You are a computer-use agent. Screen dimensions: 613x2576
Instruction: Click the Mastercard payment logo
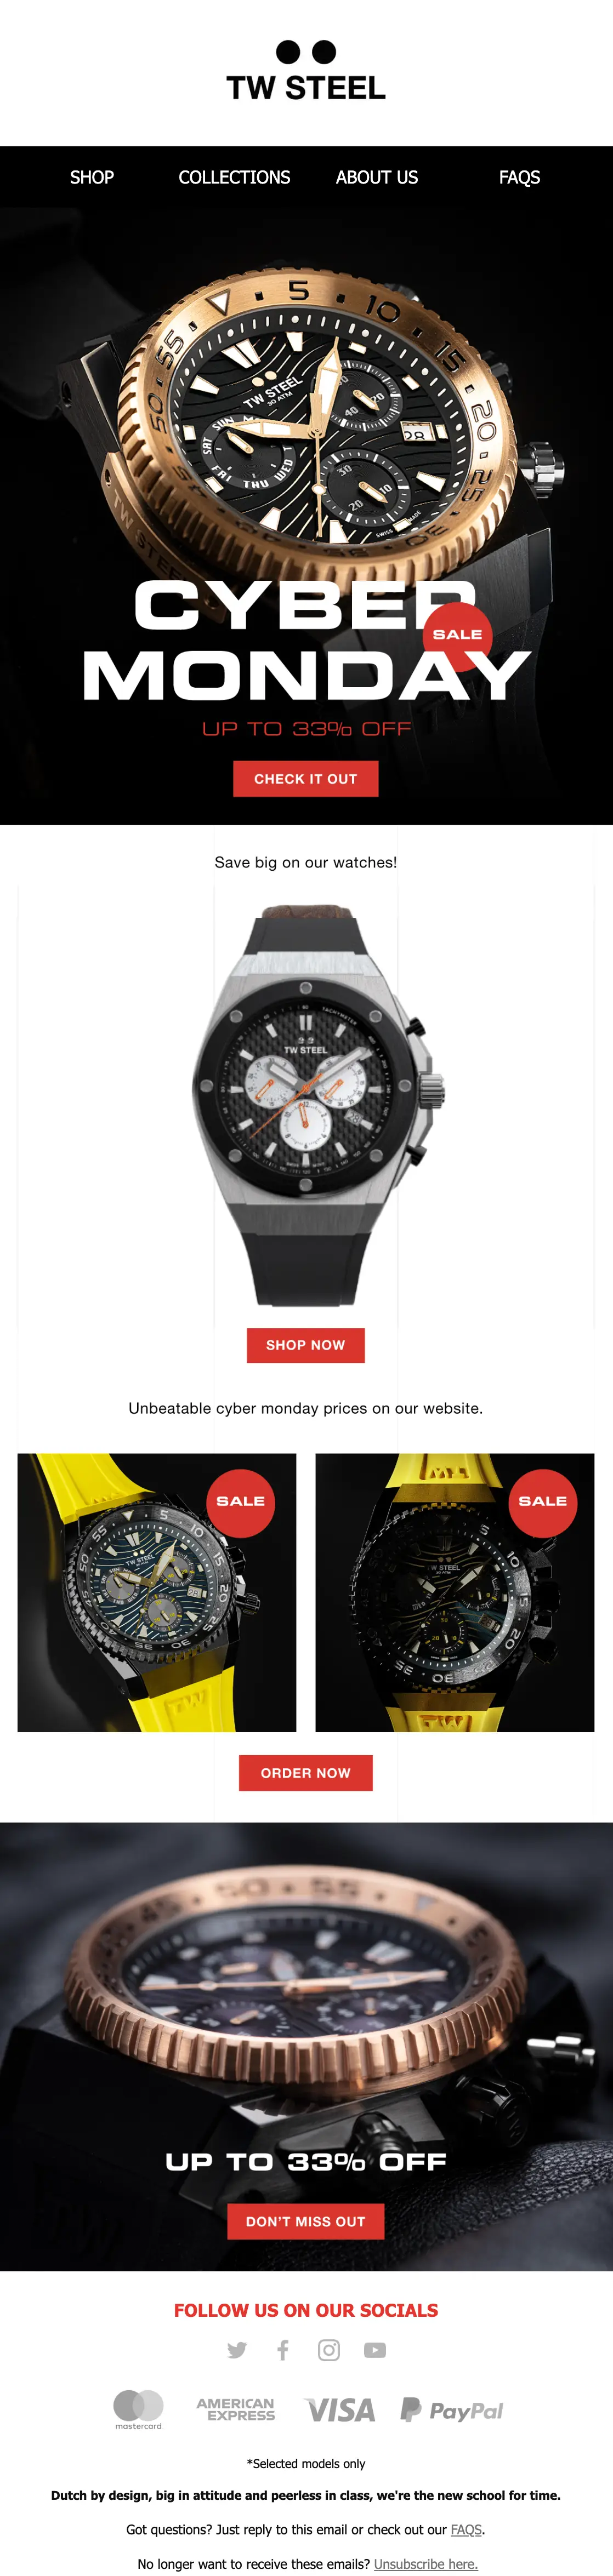[x=139, y=2409]
